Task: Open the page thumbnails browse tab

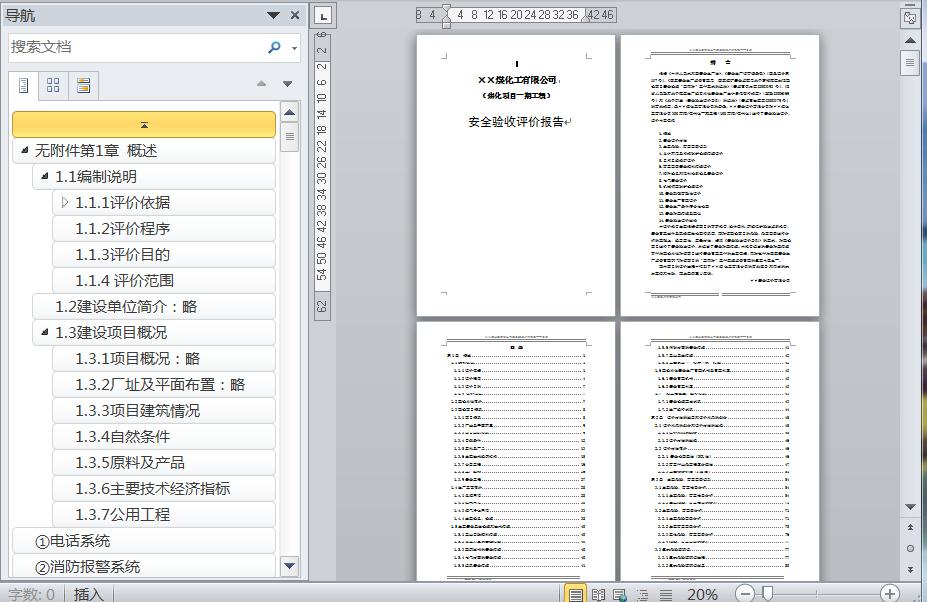Action: [x=53, y=86]
